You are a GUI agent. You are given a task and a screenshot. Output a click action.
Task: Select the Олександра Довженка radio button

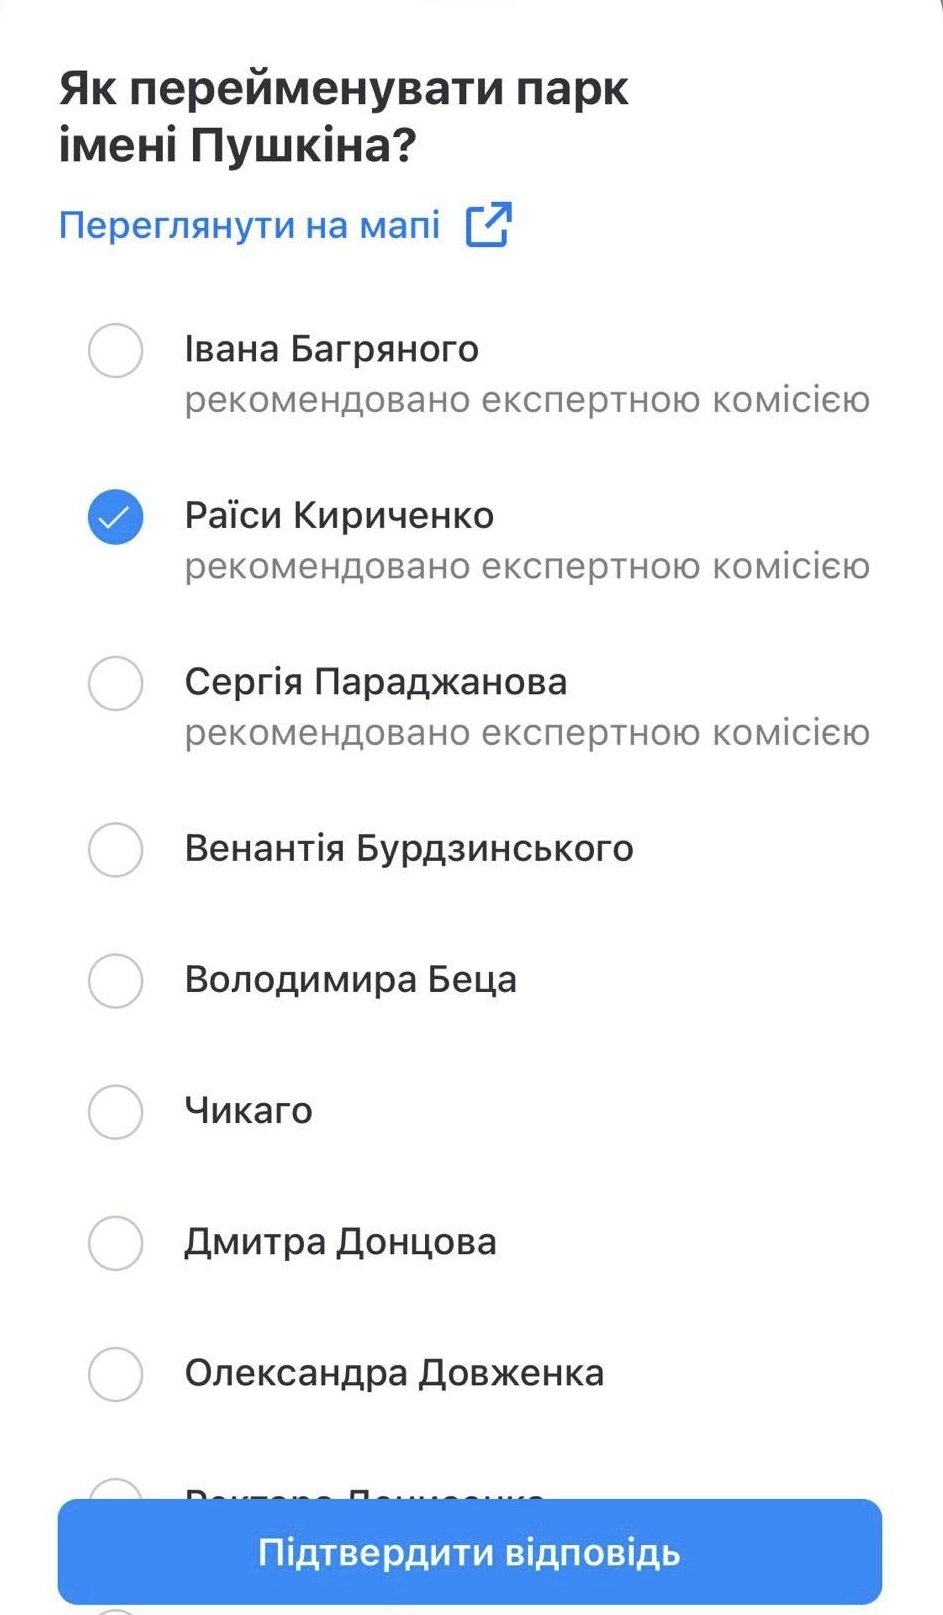[x=115, y=1374]
